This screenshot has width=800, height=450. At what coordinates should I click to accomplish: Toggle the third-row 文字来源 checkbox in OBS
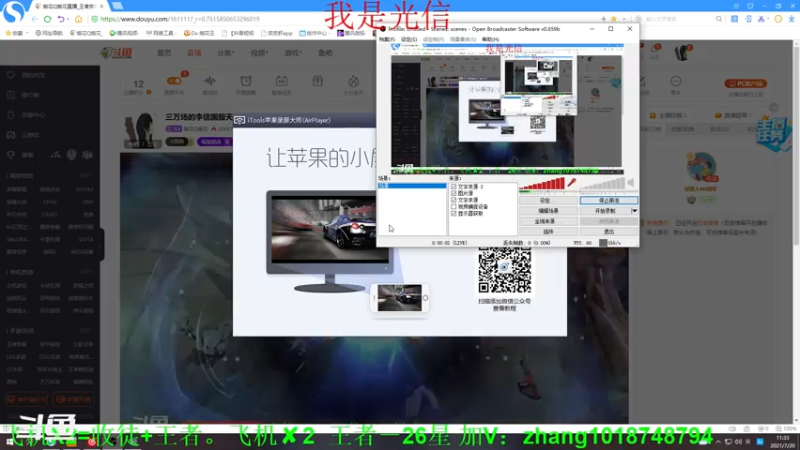pos(454,200)
